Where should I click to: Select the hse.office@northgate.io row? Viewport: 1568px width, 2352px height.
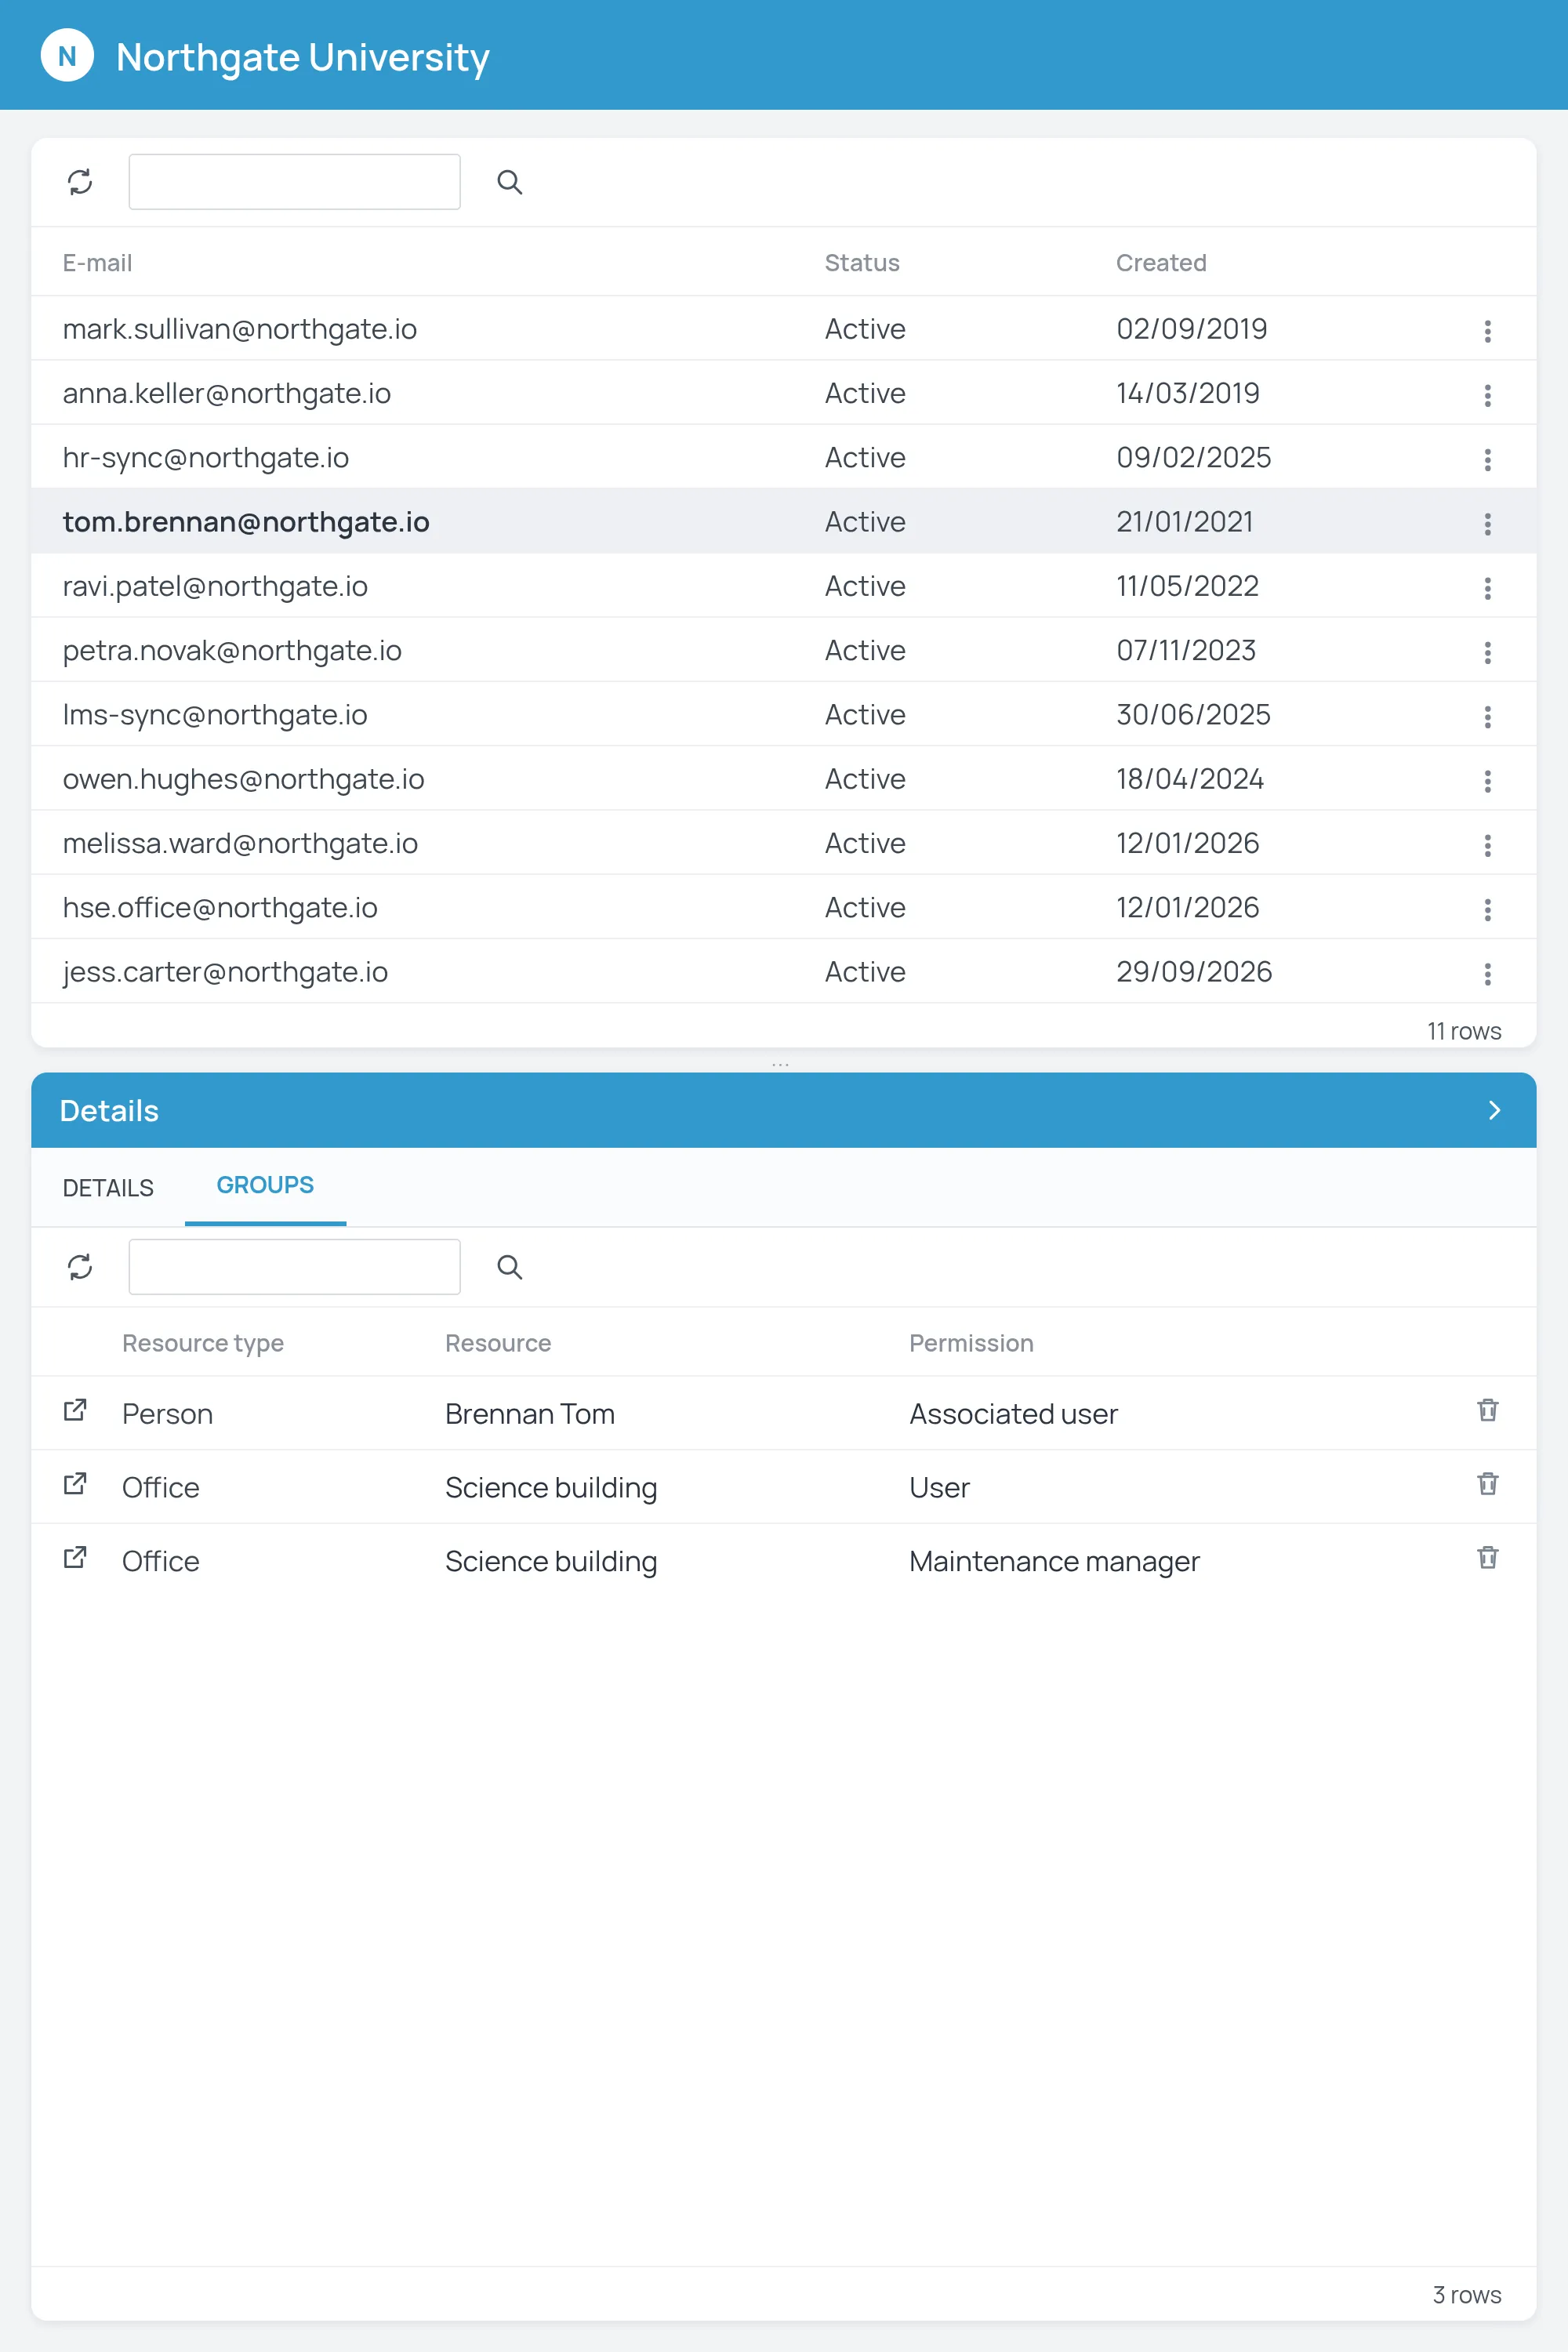[784, 907]
